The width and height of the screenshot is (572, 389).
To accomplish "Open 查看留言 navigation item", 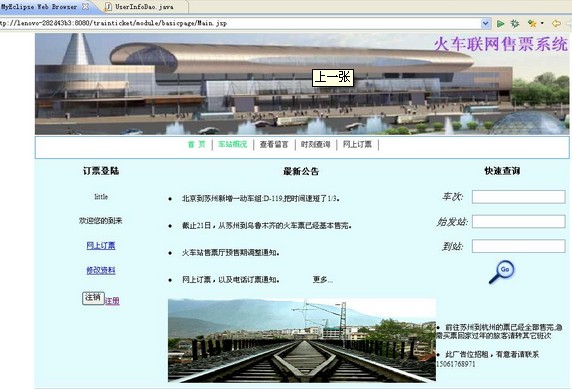I will [274, 145].
